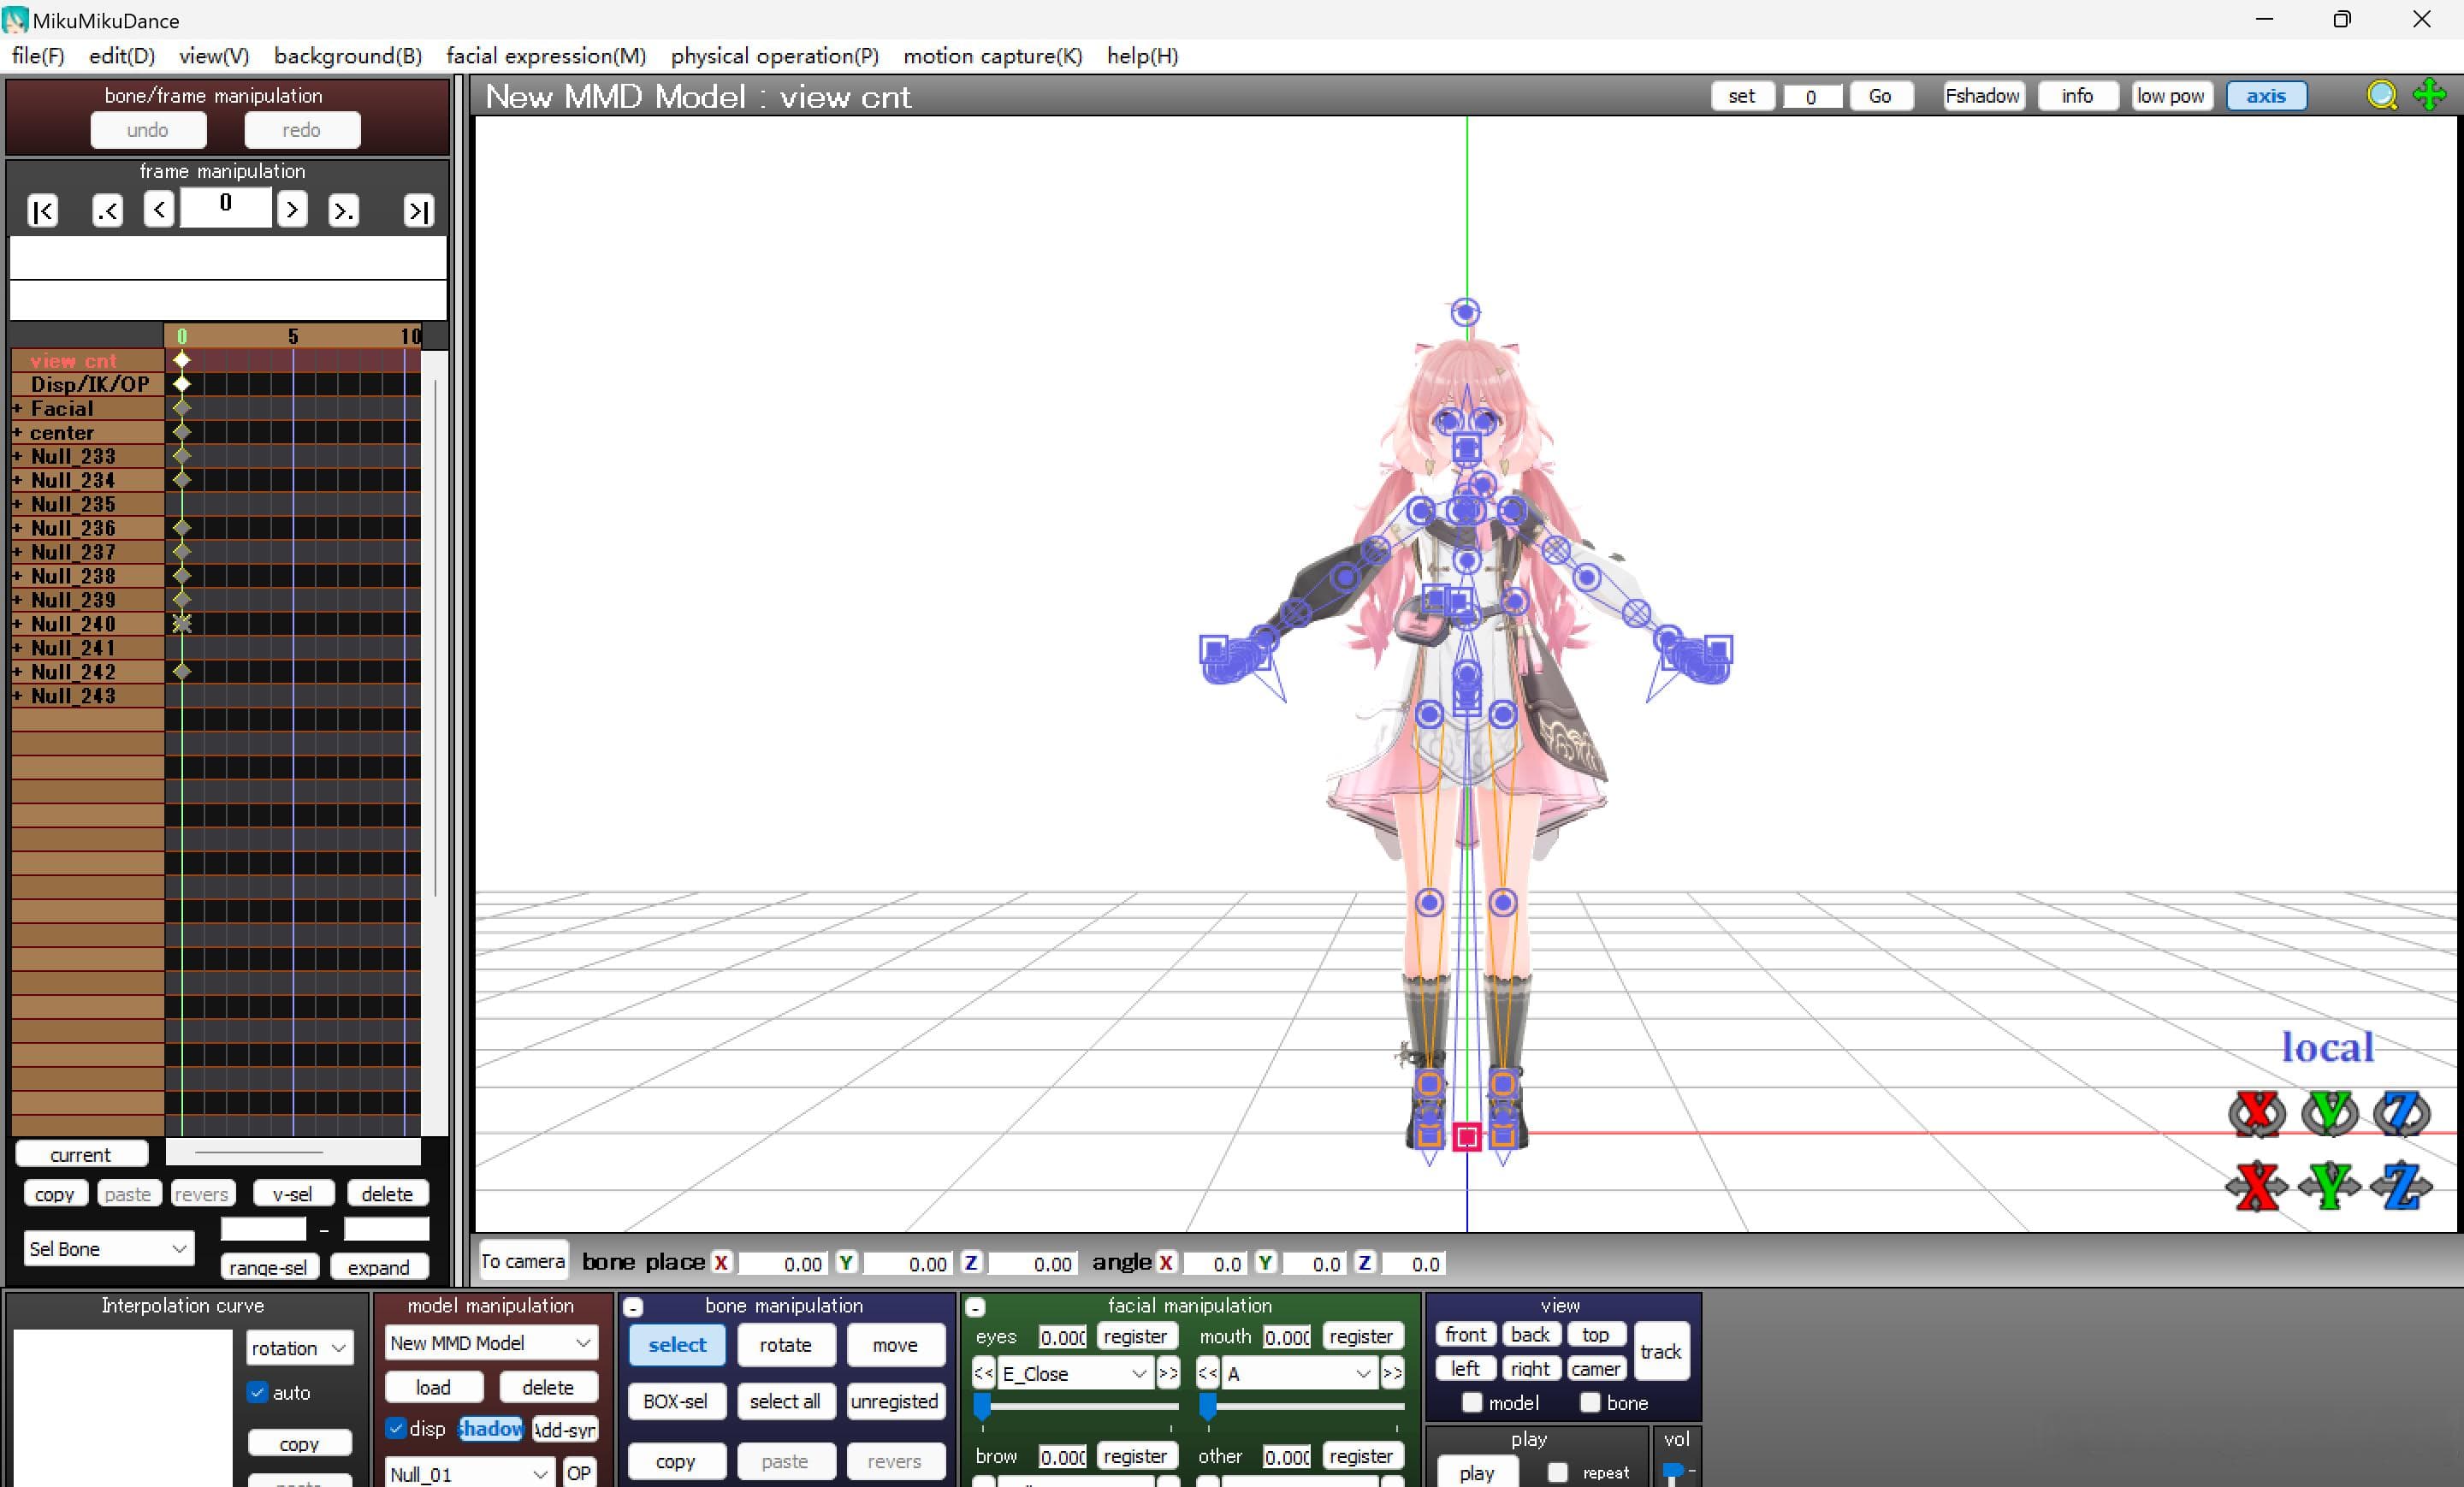Toggle the auto interpolation checkbox
Image resolution: width=2464 pixels, height=1487 pixels.
tap(257, 1392)
